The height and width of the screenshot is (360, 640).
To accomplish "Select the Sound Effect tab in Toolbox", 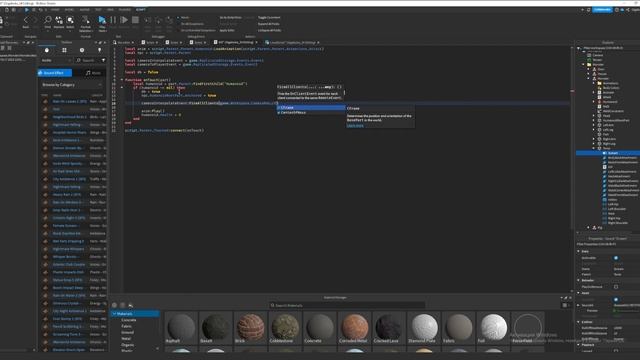I will 55,73.
